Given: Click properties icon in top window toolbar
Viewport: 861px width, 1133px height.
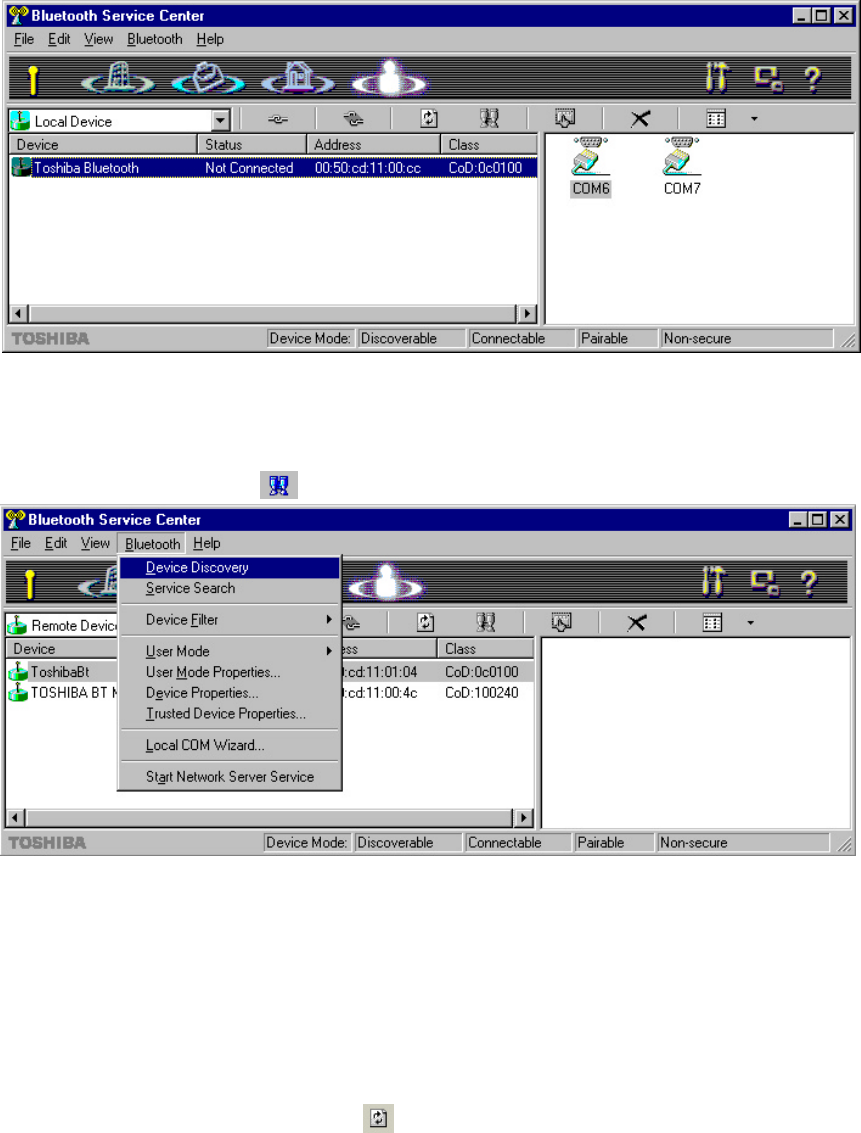Looking at the screenshot, I should pyautogui.click(x=565, y=119).
